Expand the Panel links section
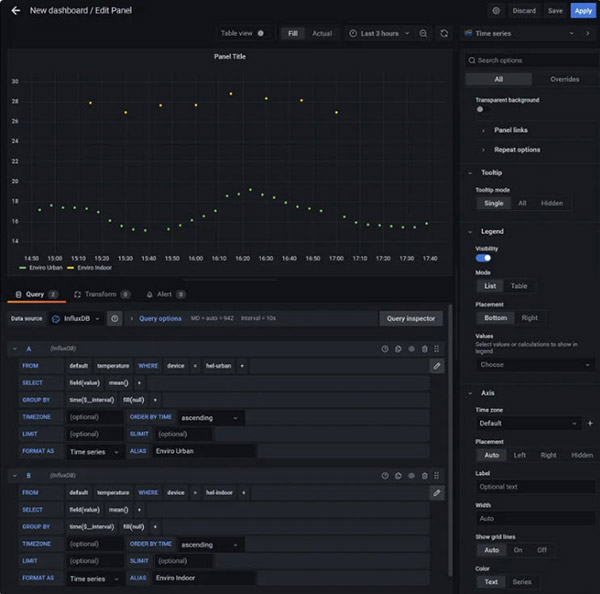 point(510,130)
